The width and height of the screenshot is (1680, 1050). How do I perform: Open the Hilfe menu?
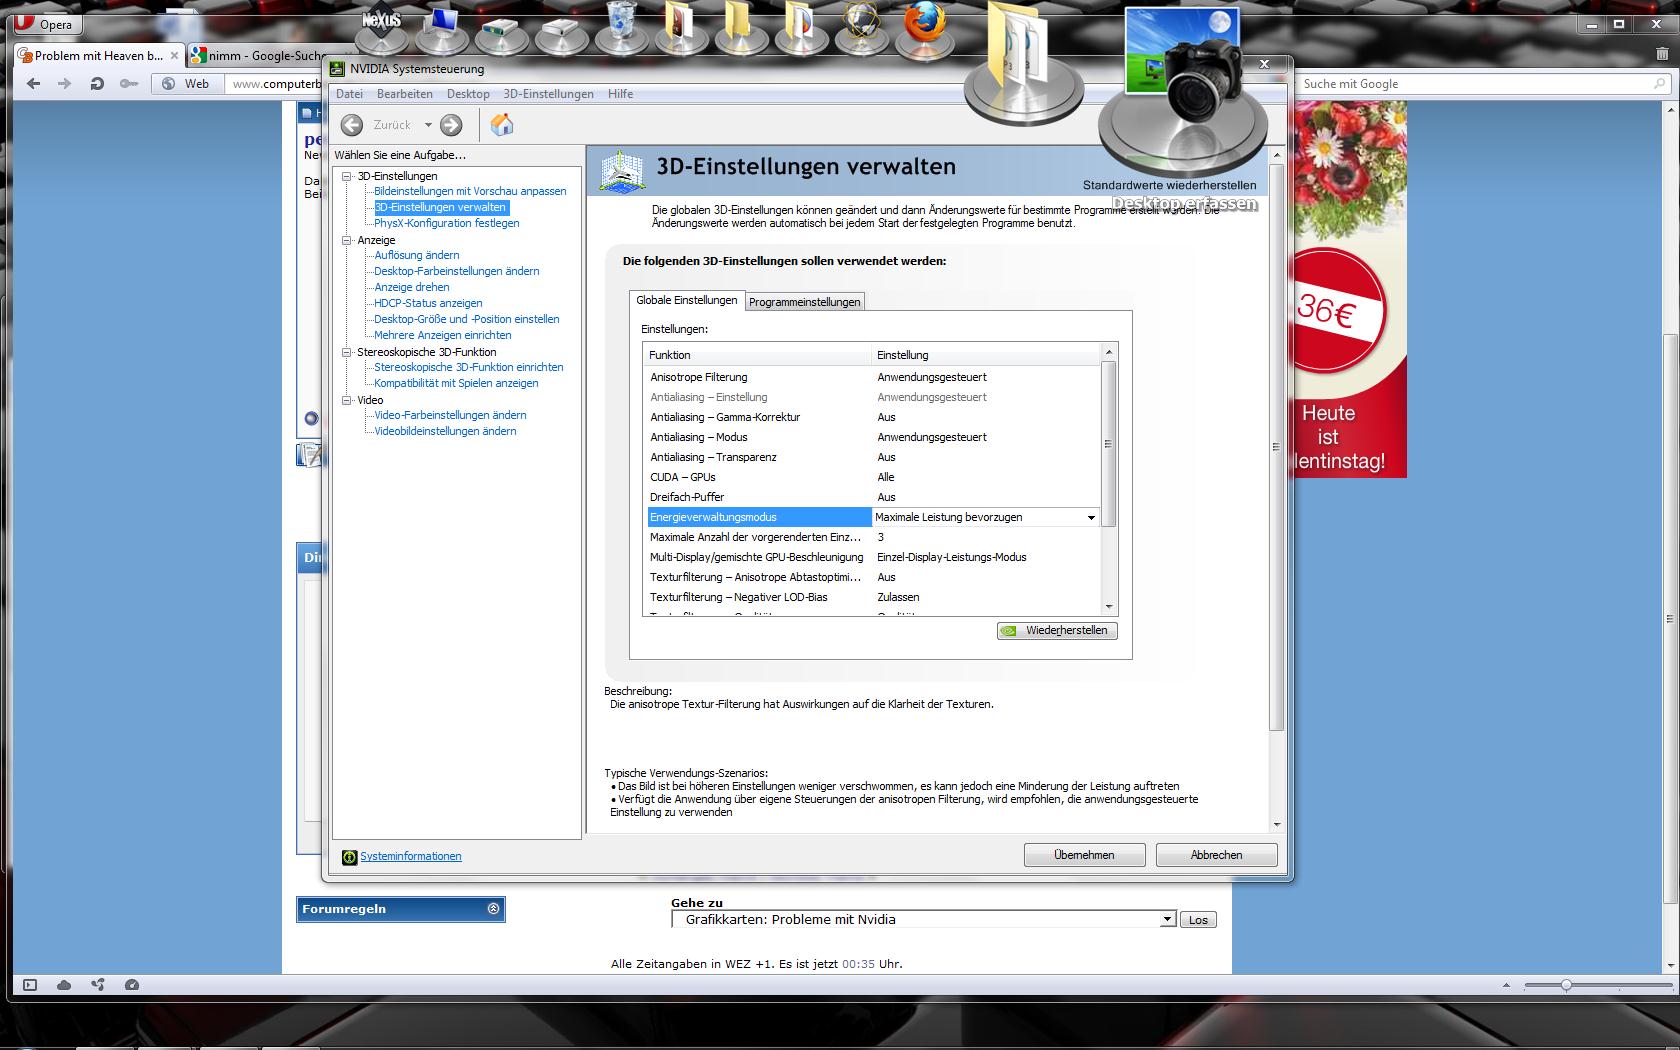620,94
